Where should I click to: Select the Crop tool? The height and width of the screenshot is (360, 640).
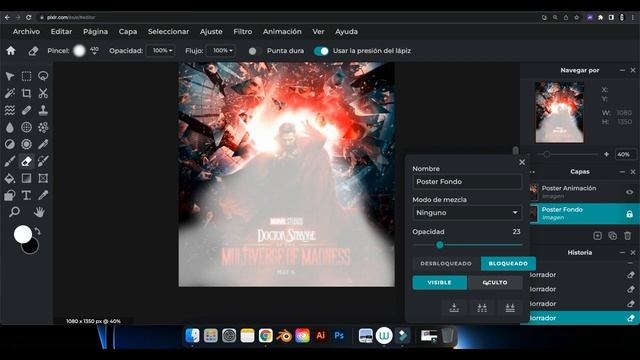click(27, 93)
